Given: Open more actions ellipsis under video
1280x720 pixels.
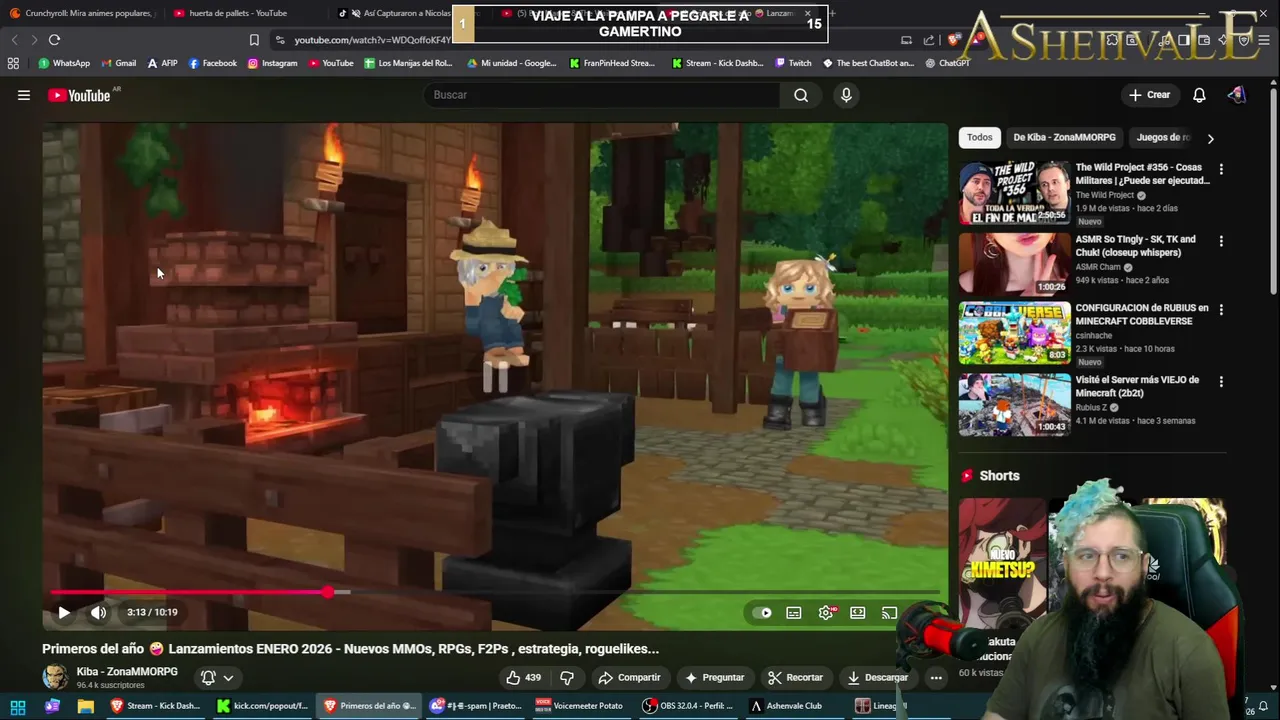Looking at the screenshot, I should point(936,677).
